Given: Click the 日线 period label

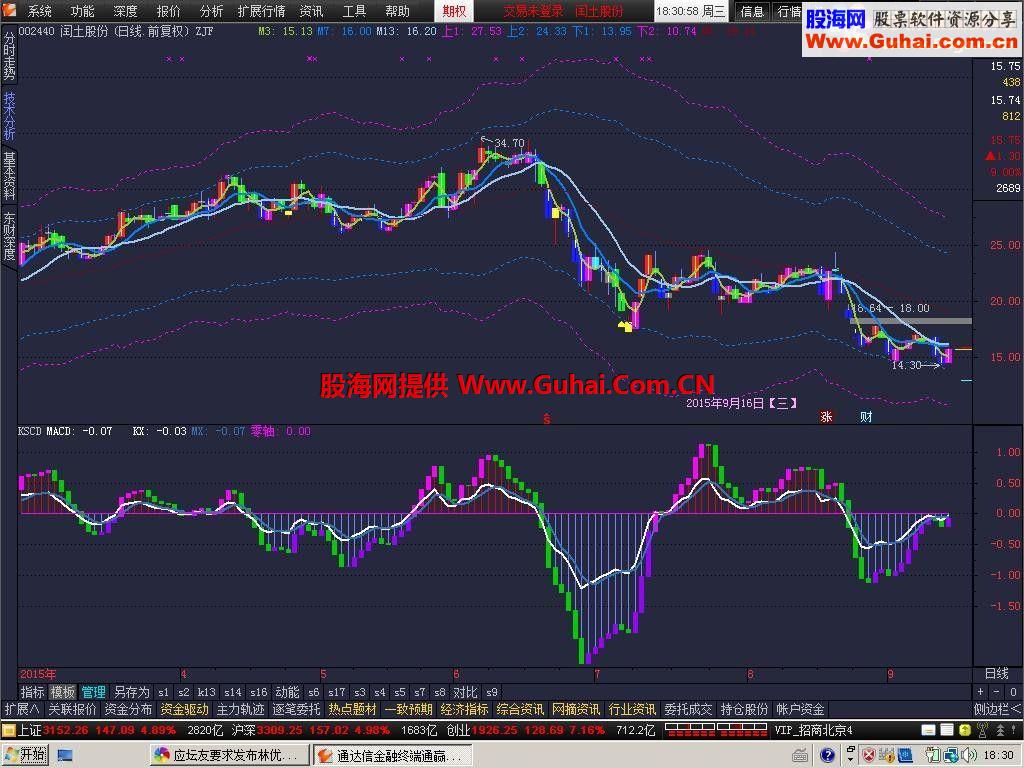Looking at the screenshot, I should point(997,673).
